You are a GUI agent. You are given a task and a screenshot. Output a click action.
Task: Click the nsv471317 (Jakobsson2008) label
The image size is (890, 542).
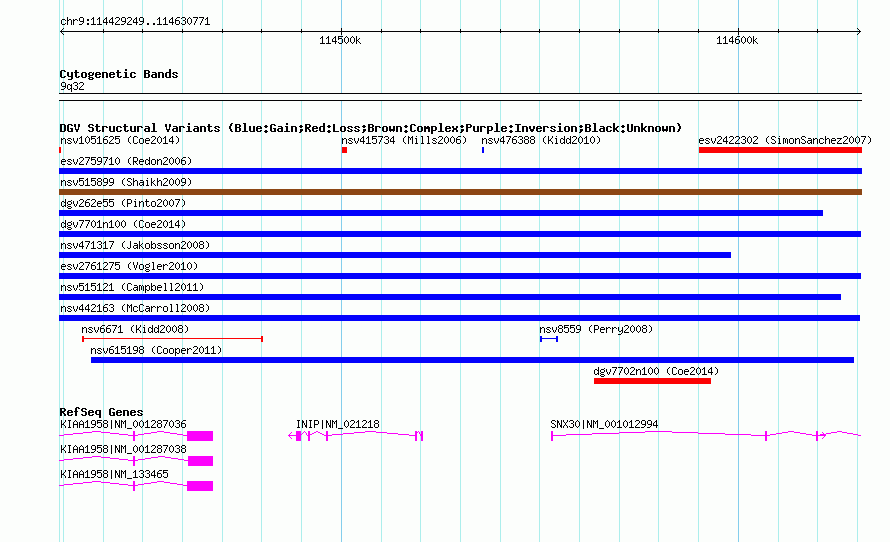(135, 245)
